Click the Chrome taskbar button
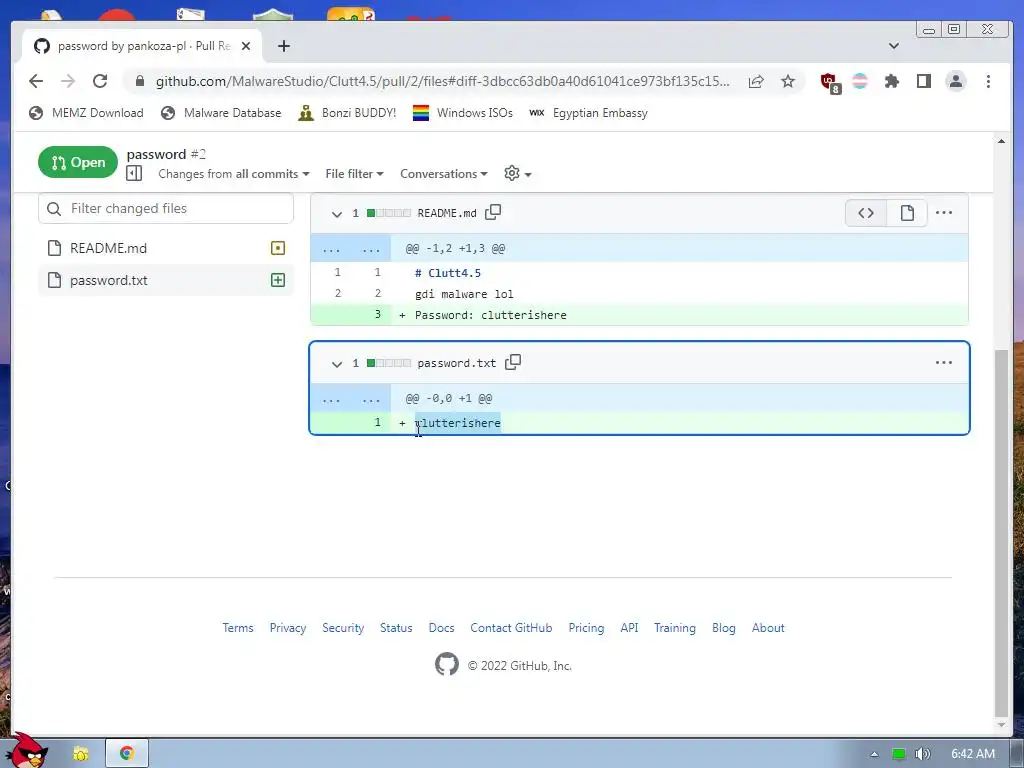This screenshot has height=768, width=1024. [x=127, y=753]
